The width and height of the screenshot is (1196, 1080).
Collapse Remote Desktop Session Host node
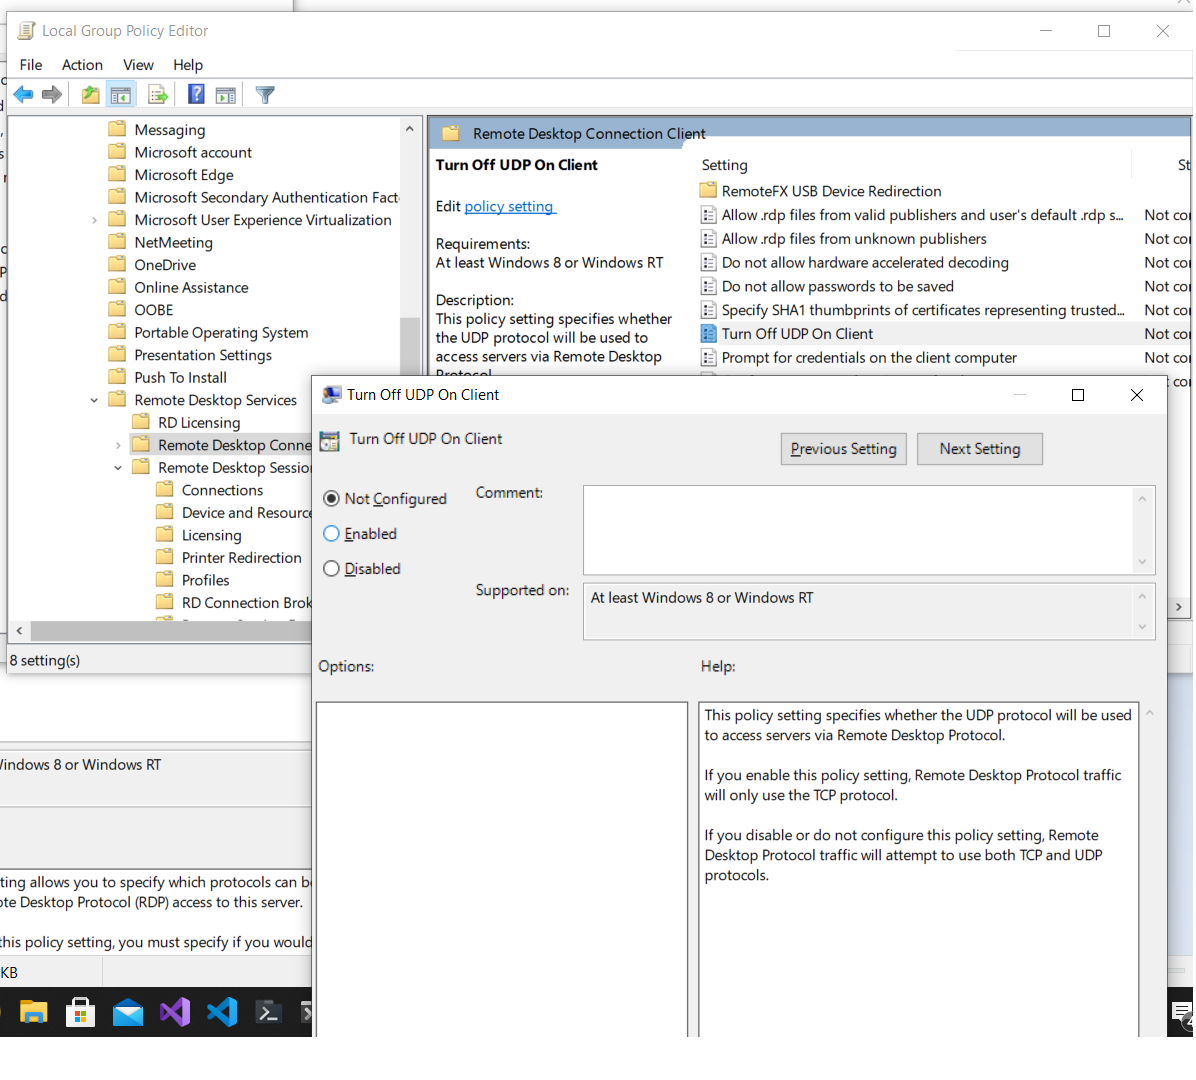117,468
